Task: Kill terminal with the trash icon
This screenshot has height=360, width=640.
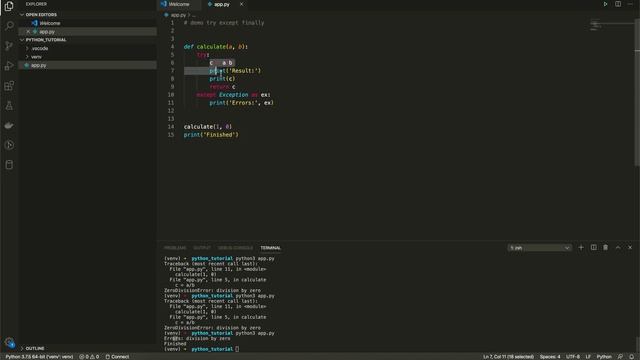Action: click(x=606, y=248)
